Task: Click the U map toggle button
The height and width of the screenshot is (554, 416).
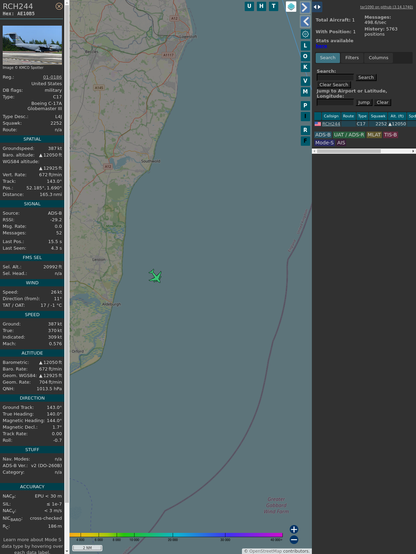Action: click(x=249, y=6)
